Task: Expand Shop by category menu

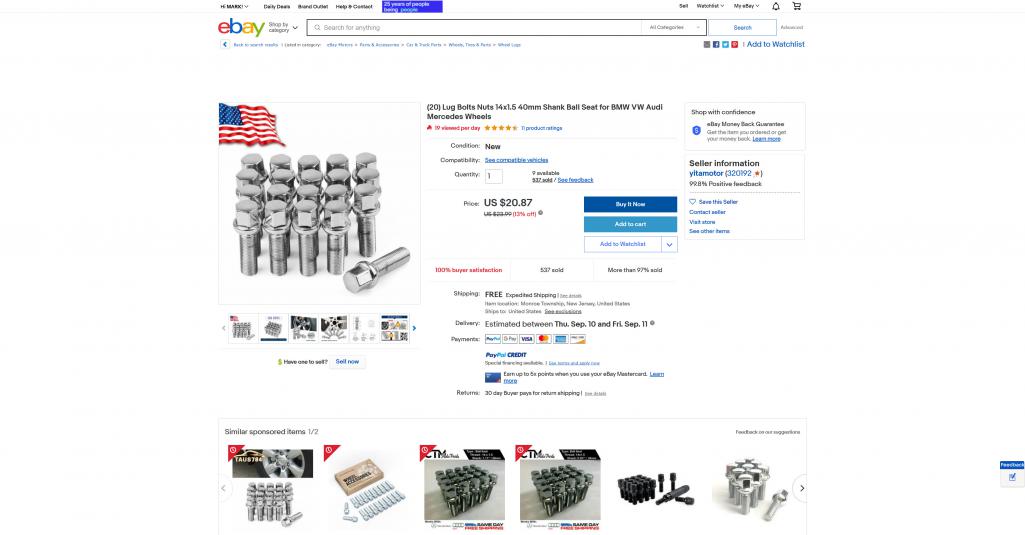Action: point(283,27)
